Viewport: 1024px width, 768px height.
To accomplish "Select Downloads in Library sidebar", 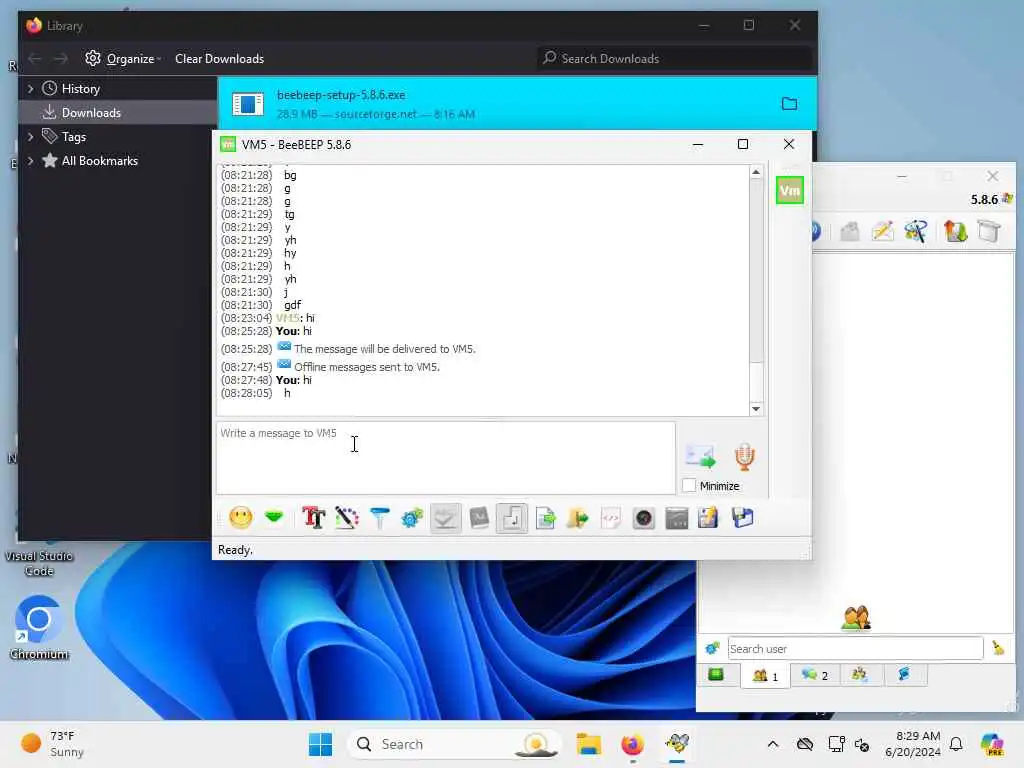I will 118,112.
